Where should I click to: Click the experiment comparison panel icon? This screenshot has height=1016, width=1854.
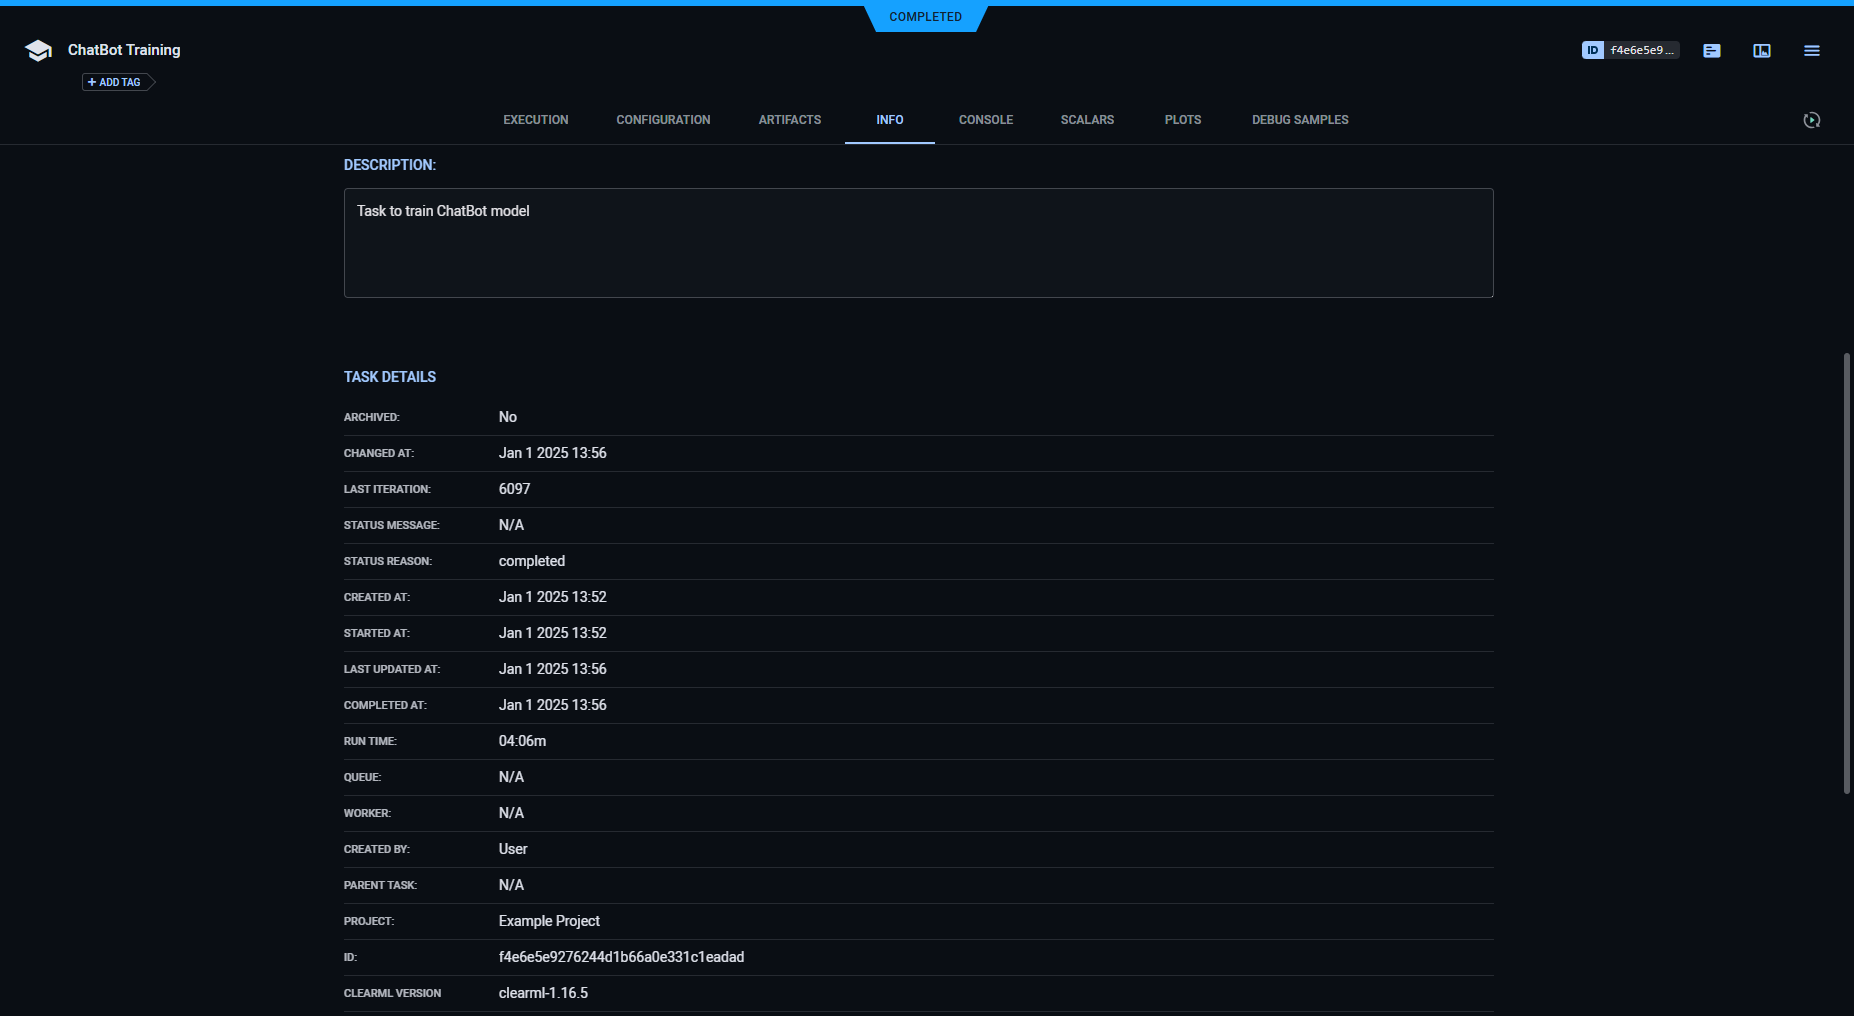(x=1762, y=50)
